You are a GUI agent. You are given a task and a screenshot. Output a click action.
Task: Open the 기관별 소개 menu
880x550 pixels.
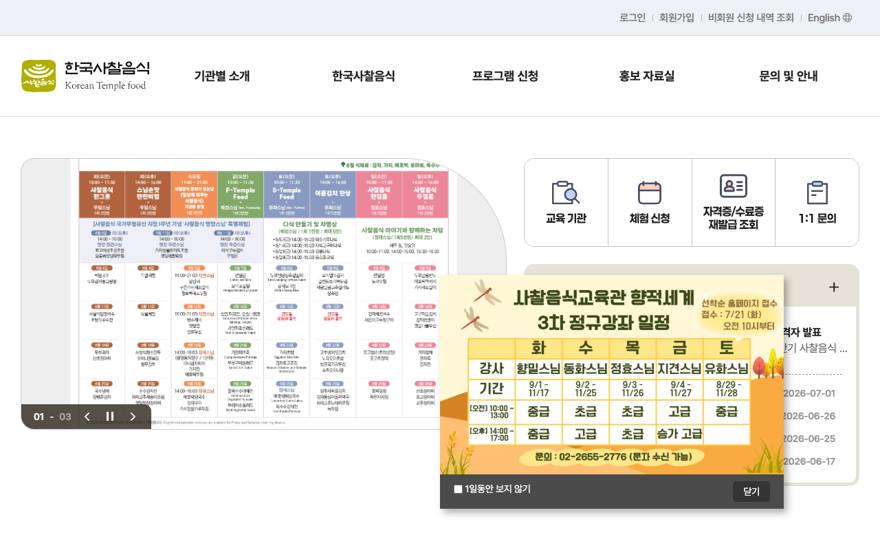pos(222,76)
